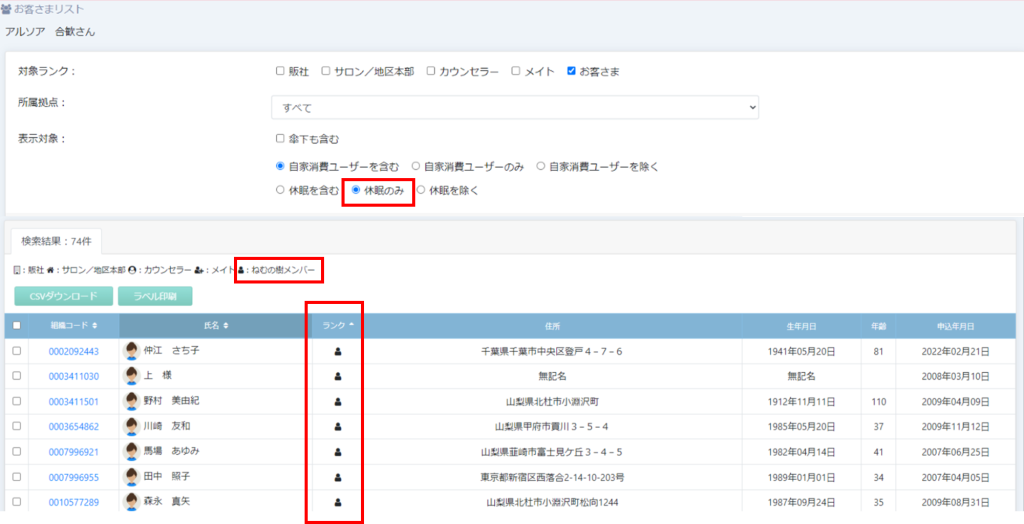Click the お客さまリスト paw icon
Viewport: 1024px width, 524px height.
click(x=6, y=10)
